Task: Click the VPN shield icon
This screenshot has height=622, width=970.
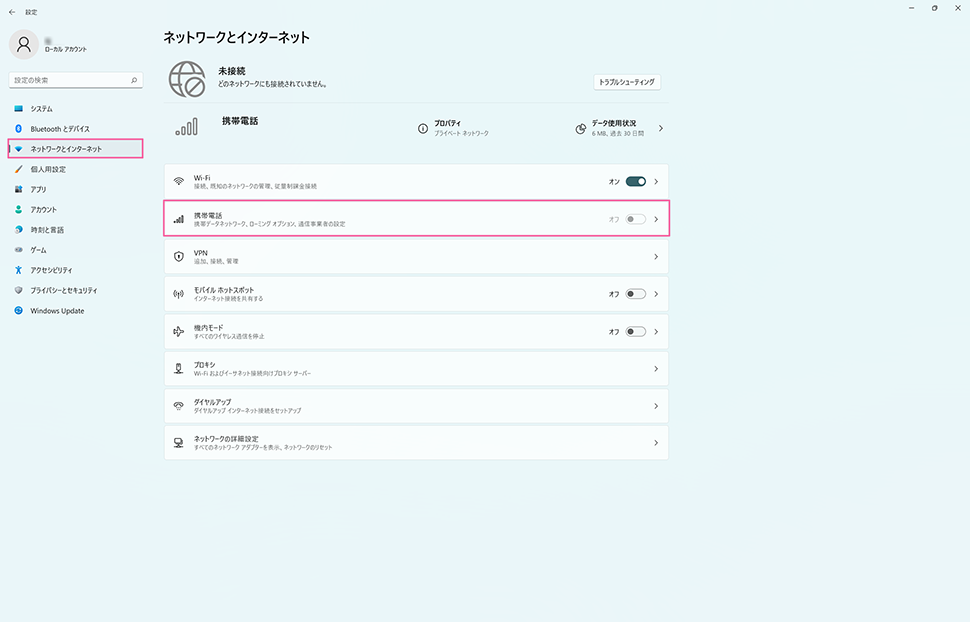Action: [x=179, y=256]
